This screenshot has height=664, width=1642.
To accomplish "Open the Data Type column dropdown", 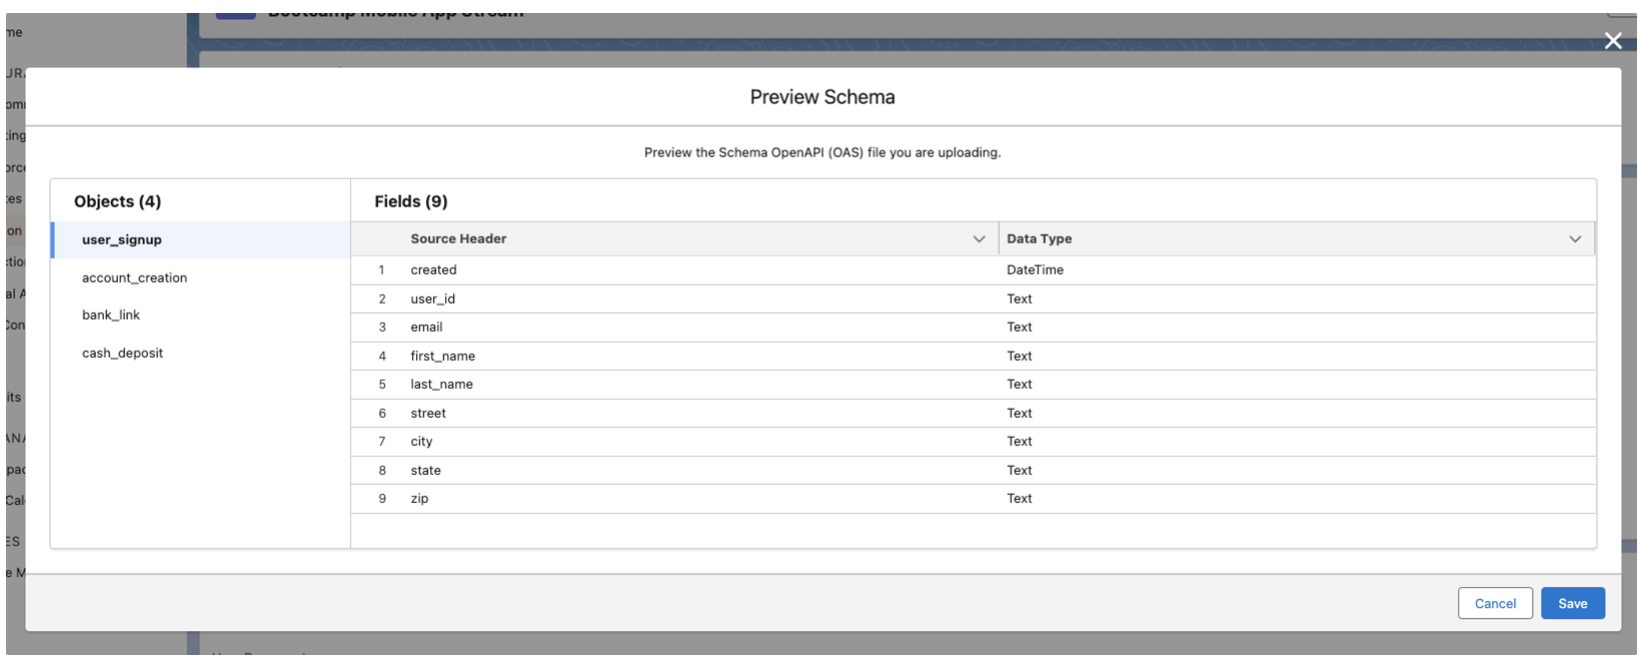I will point(1574,238).
